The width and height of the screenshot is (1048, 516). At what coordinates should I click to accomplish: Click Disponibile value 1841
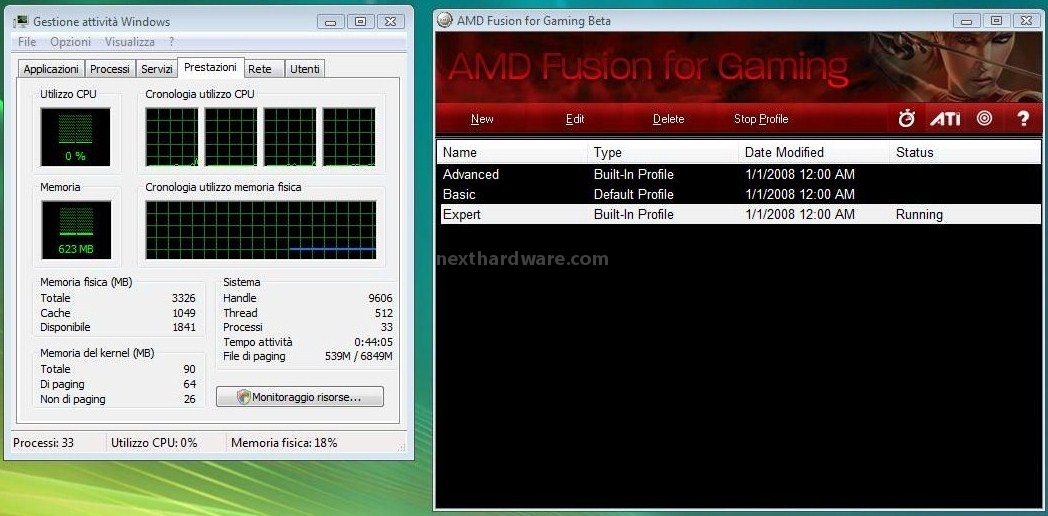pyautogui.click(x=183, y=327)
